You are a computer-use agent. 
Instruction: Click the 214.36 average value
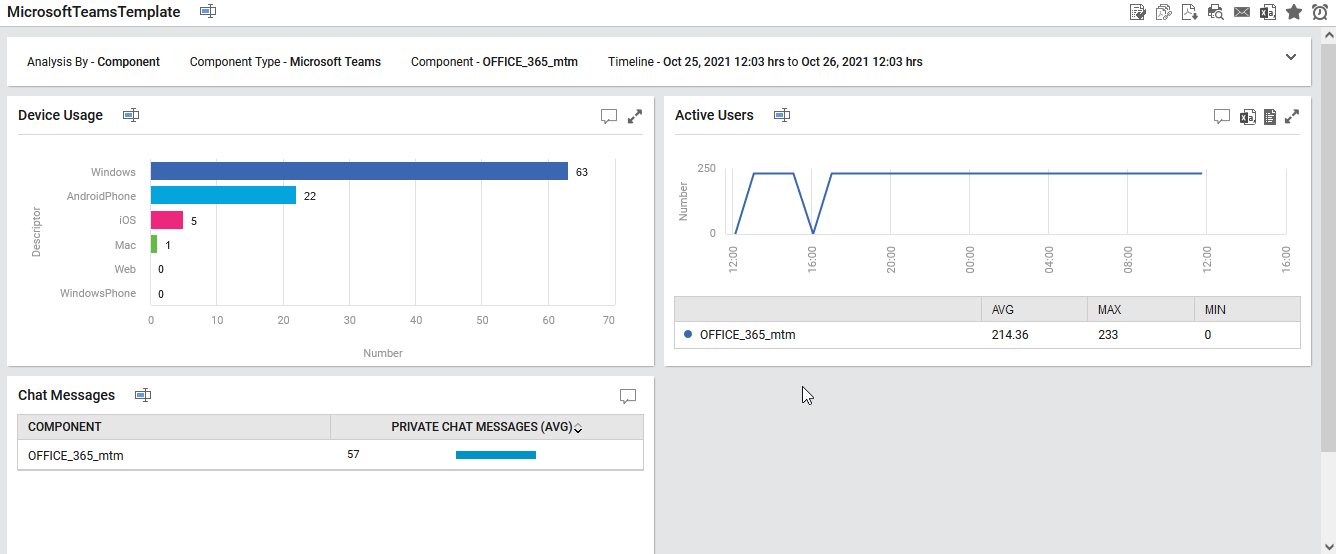[x=1010, y=335]
